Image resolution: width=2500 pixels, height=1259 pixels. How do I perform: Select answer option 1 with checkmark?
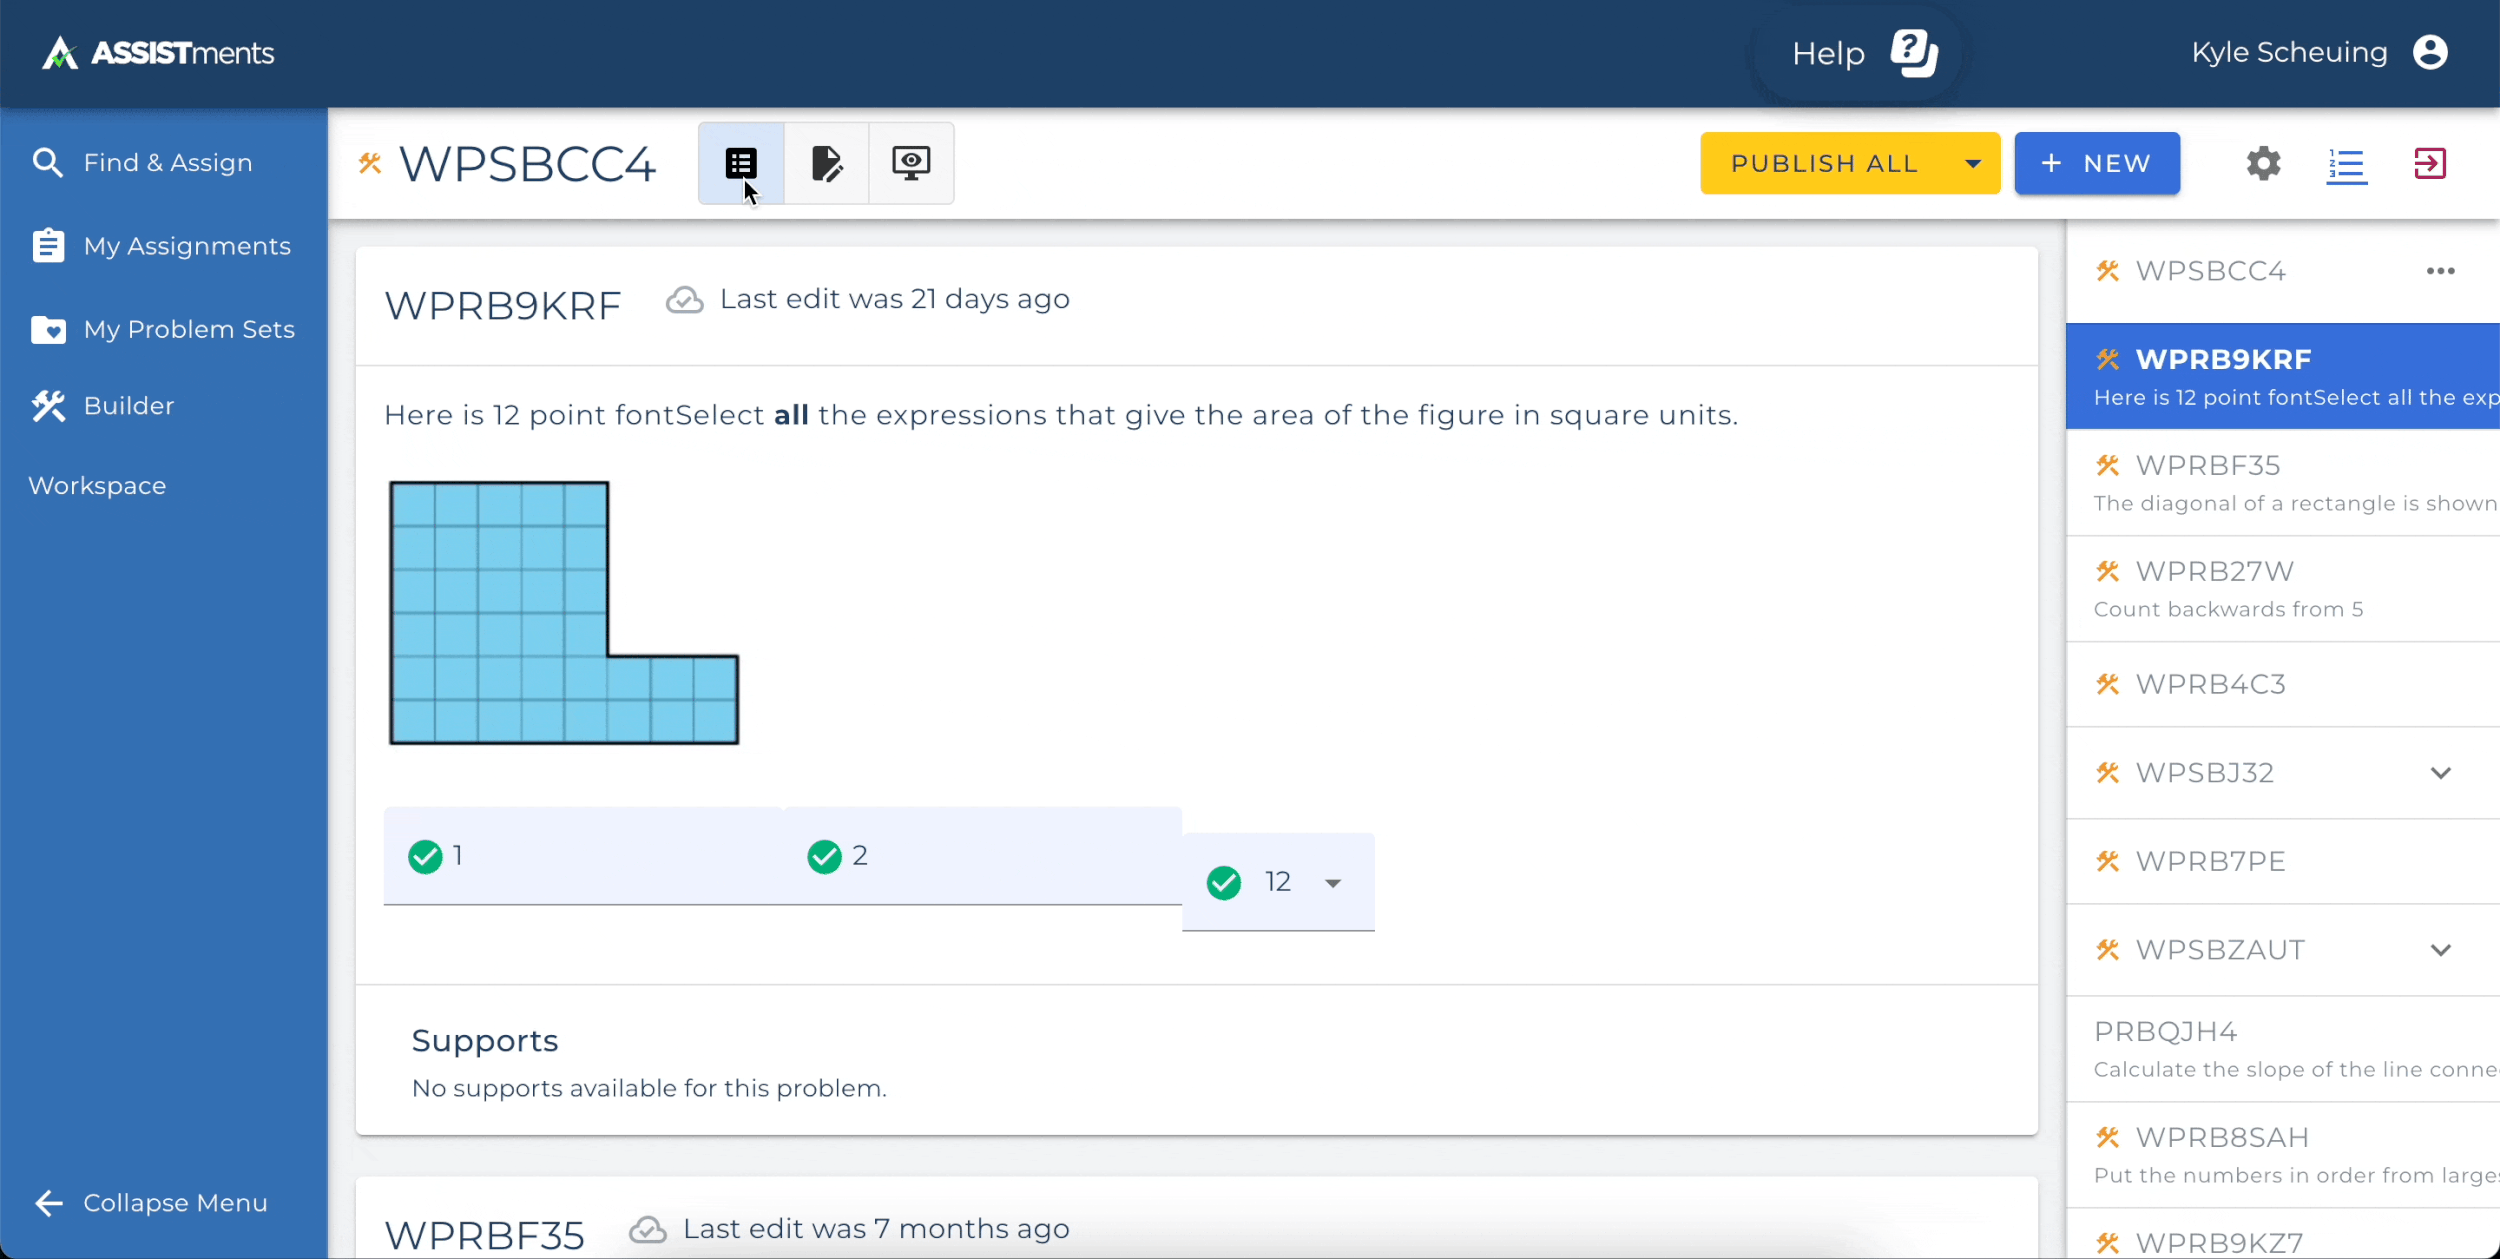(426, 856)
